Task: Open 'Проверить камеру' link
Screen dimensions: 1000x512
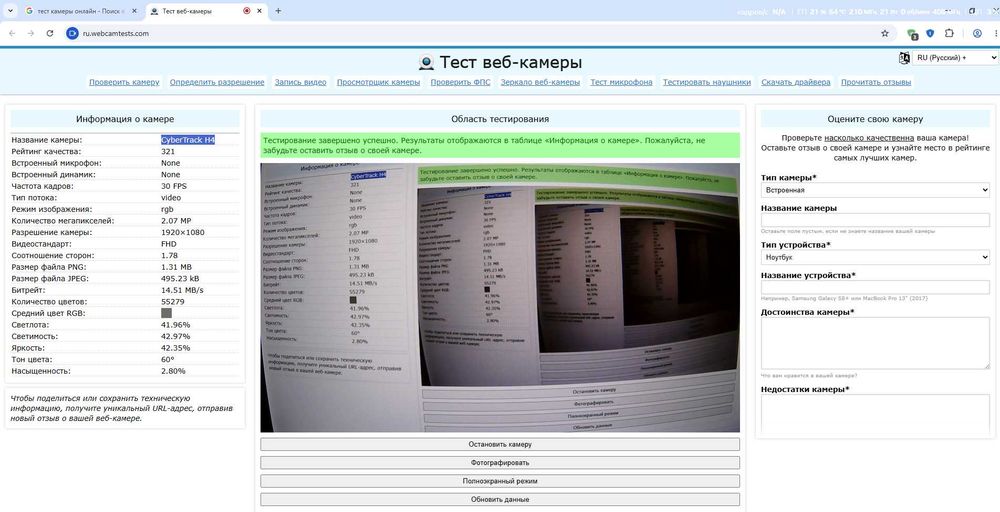Action: click(x=124, y=82)
